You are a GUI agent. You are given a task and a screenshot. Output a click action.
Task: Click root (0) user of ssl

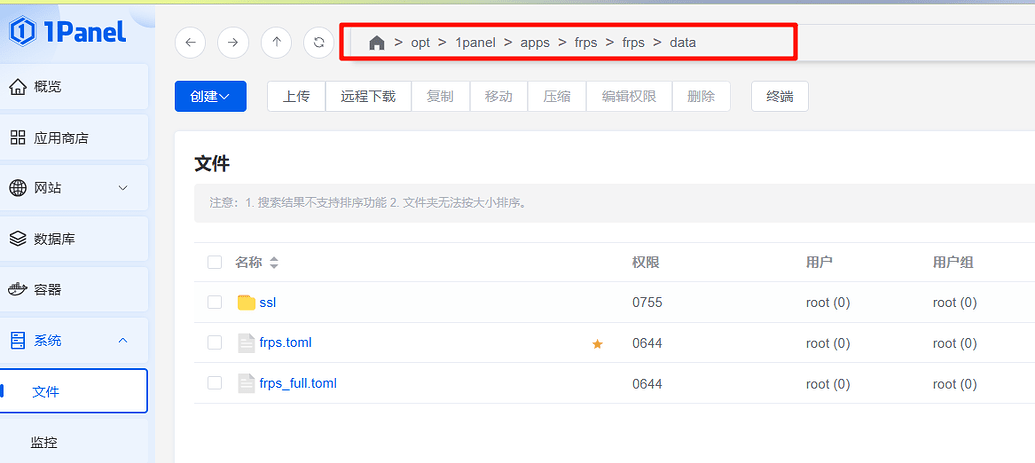(x=828, y=303)
